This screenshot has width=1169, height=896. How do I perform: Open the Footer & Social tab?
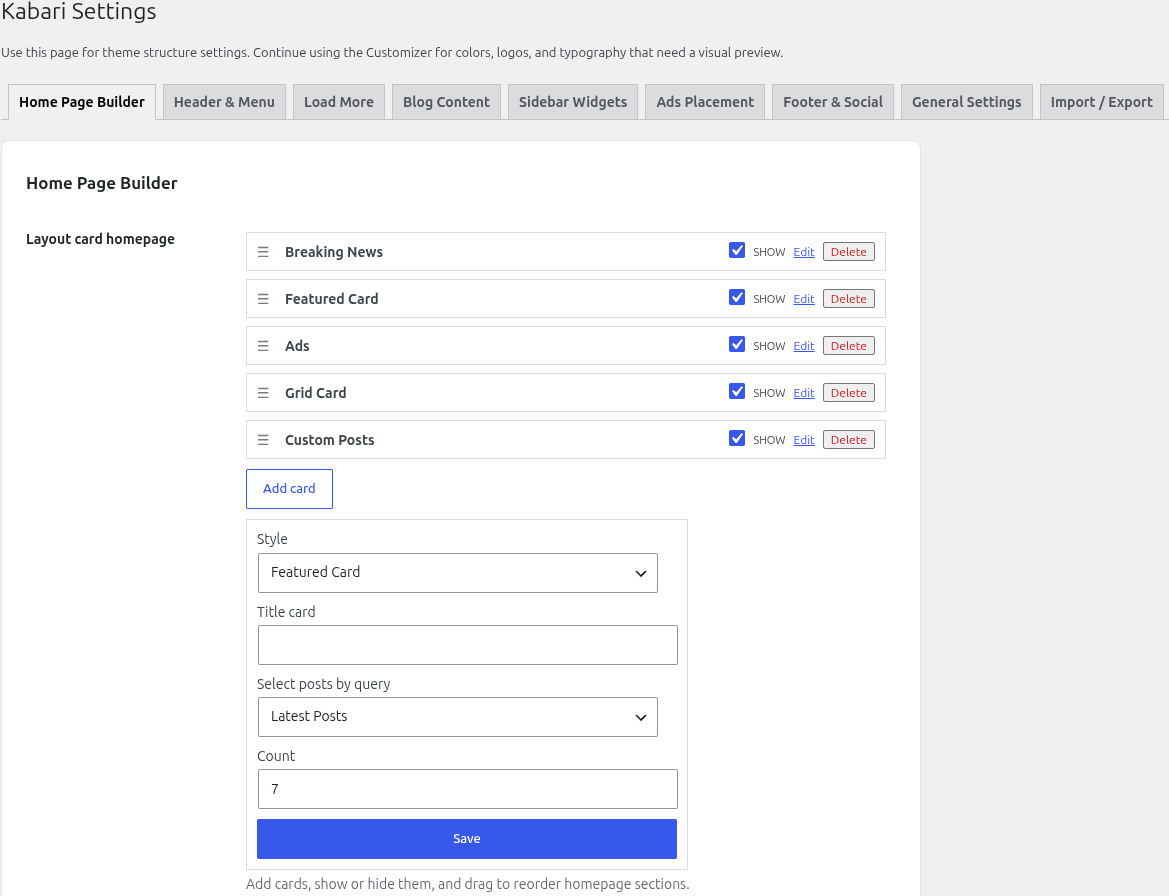pyautogui.click(x=833, y=102)
